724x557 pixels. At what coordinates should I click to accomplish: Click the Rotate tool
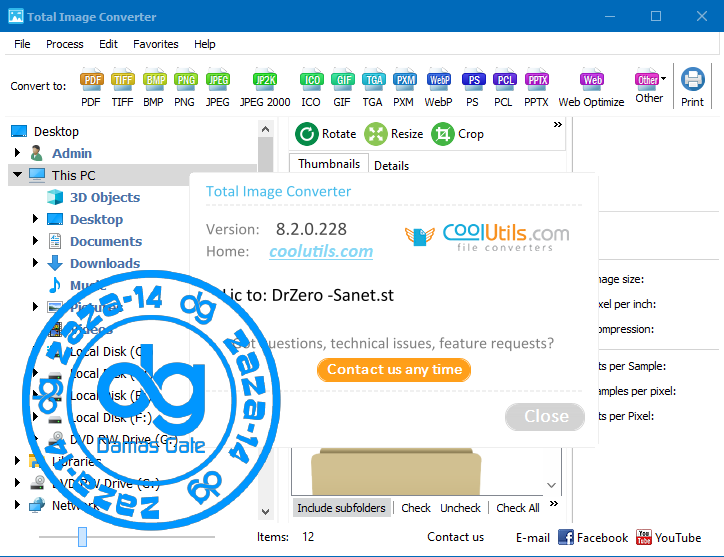point(326,134)
